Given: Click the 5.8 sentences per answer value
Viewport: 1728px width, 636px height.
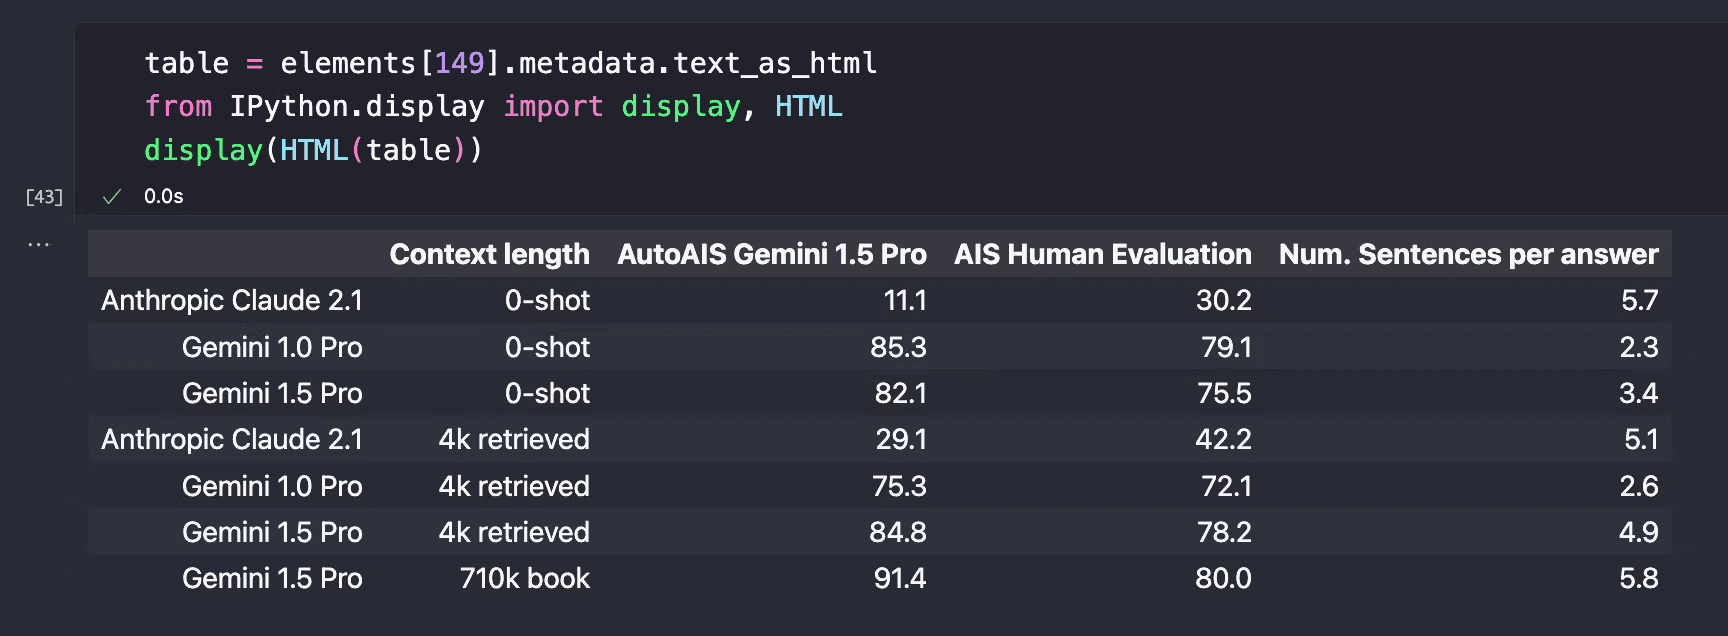Looking at the screenshot, I should click(x=1638, y=578).
